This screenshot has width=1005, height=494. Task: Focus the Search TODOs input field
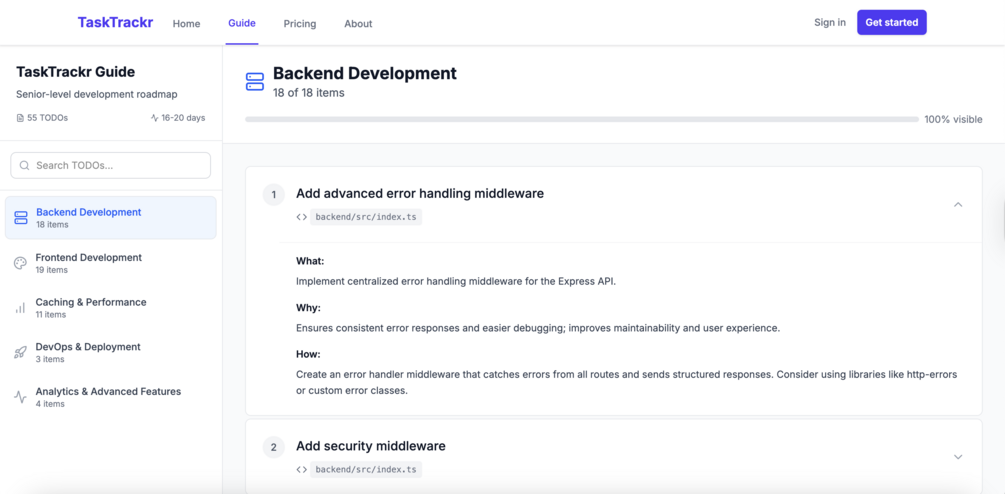pos(111,165)
